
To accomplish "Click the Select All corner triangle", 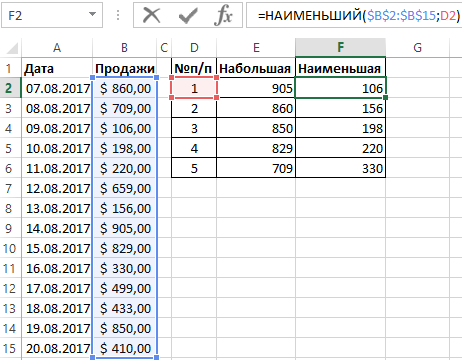I will [x=12, y=48].
